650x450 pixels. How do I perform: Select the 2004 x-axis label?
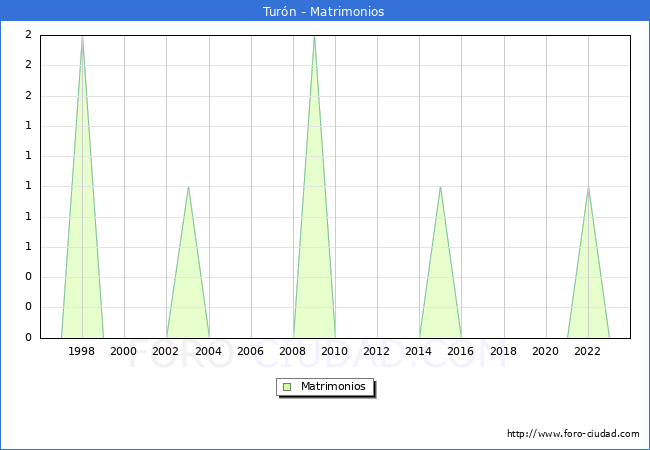(208, 351)
